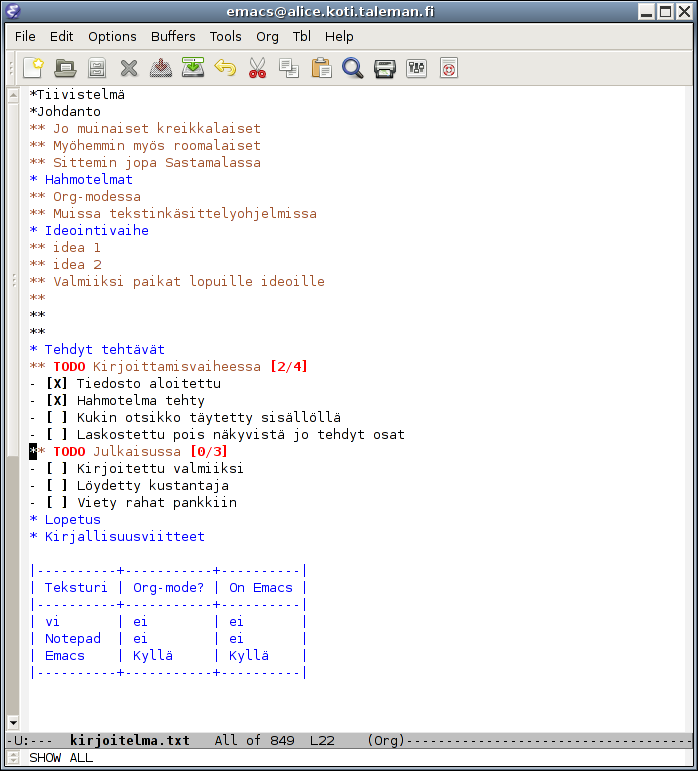Image resolution: width=698 pixels, height=771 pixels.
Task: Click the L22 line indicator
Action: 322,740
